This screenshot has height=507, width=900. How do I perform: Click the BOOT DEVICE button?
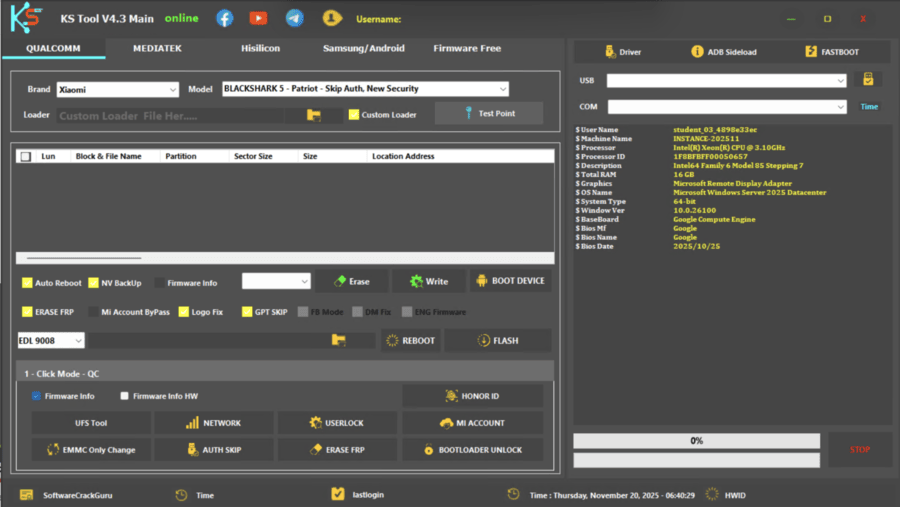(511, 281)
